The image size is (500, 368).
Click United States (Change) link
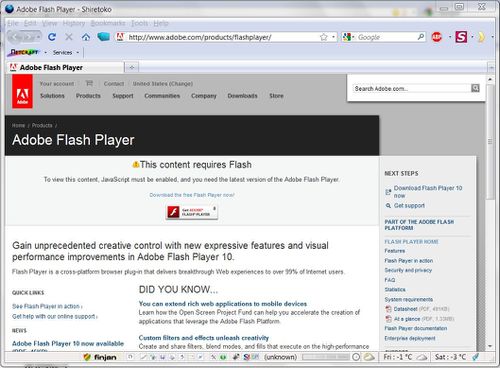tap(163, 84)
